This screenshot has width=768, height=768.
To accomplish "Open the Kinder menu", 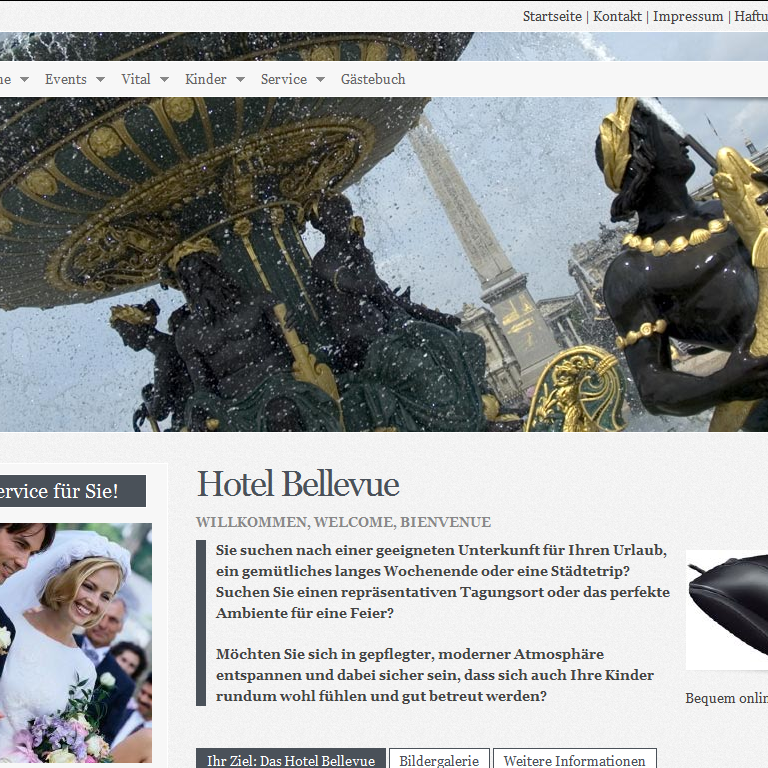I will pos(206,79).
